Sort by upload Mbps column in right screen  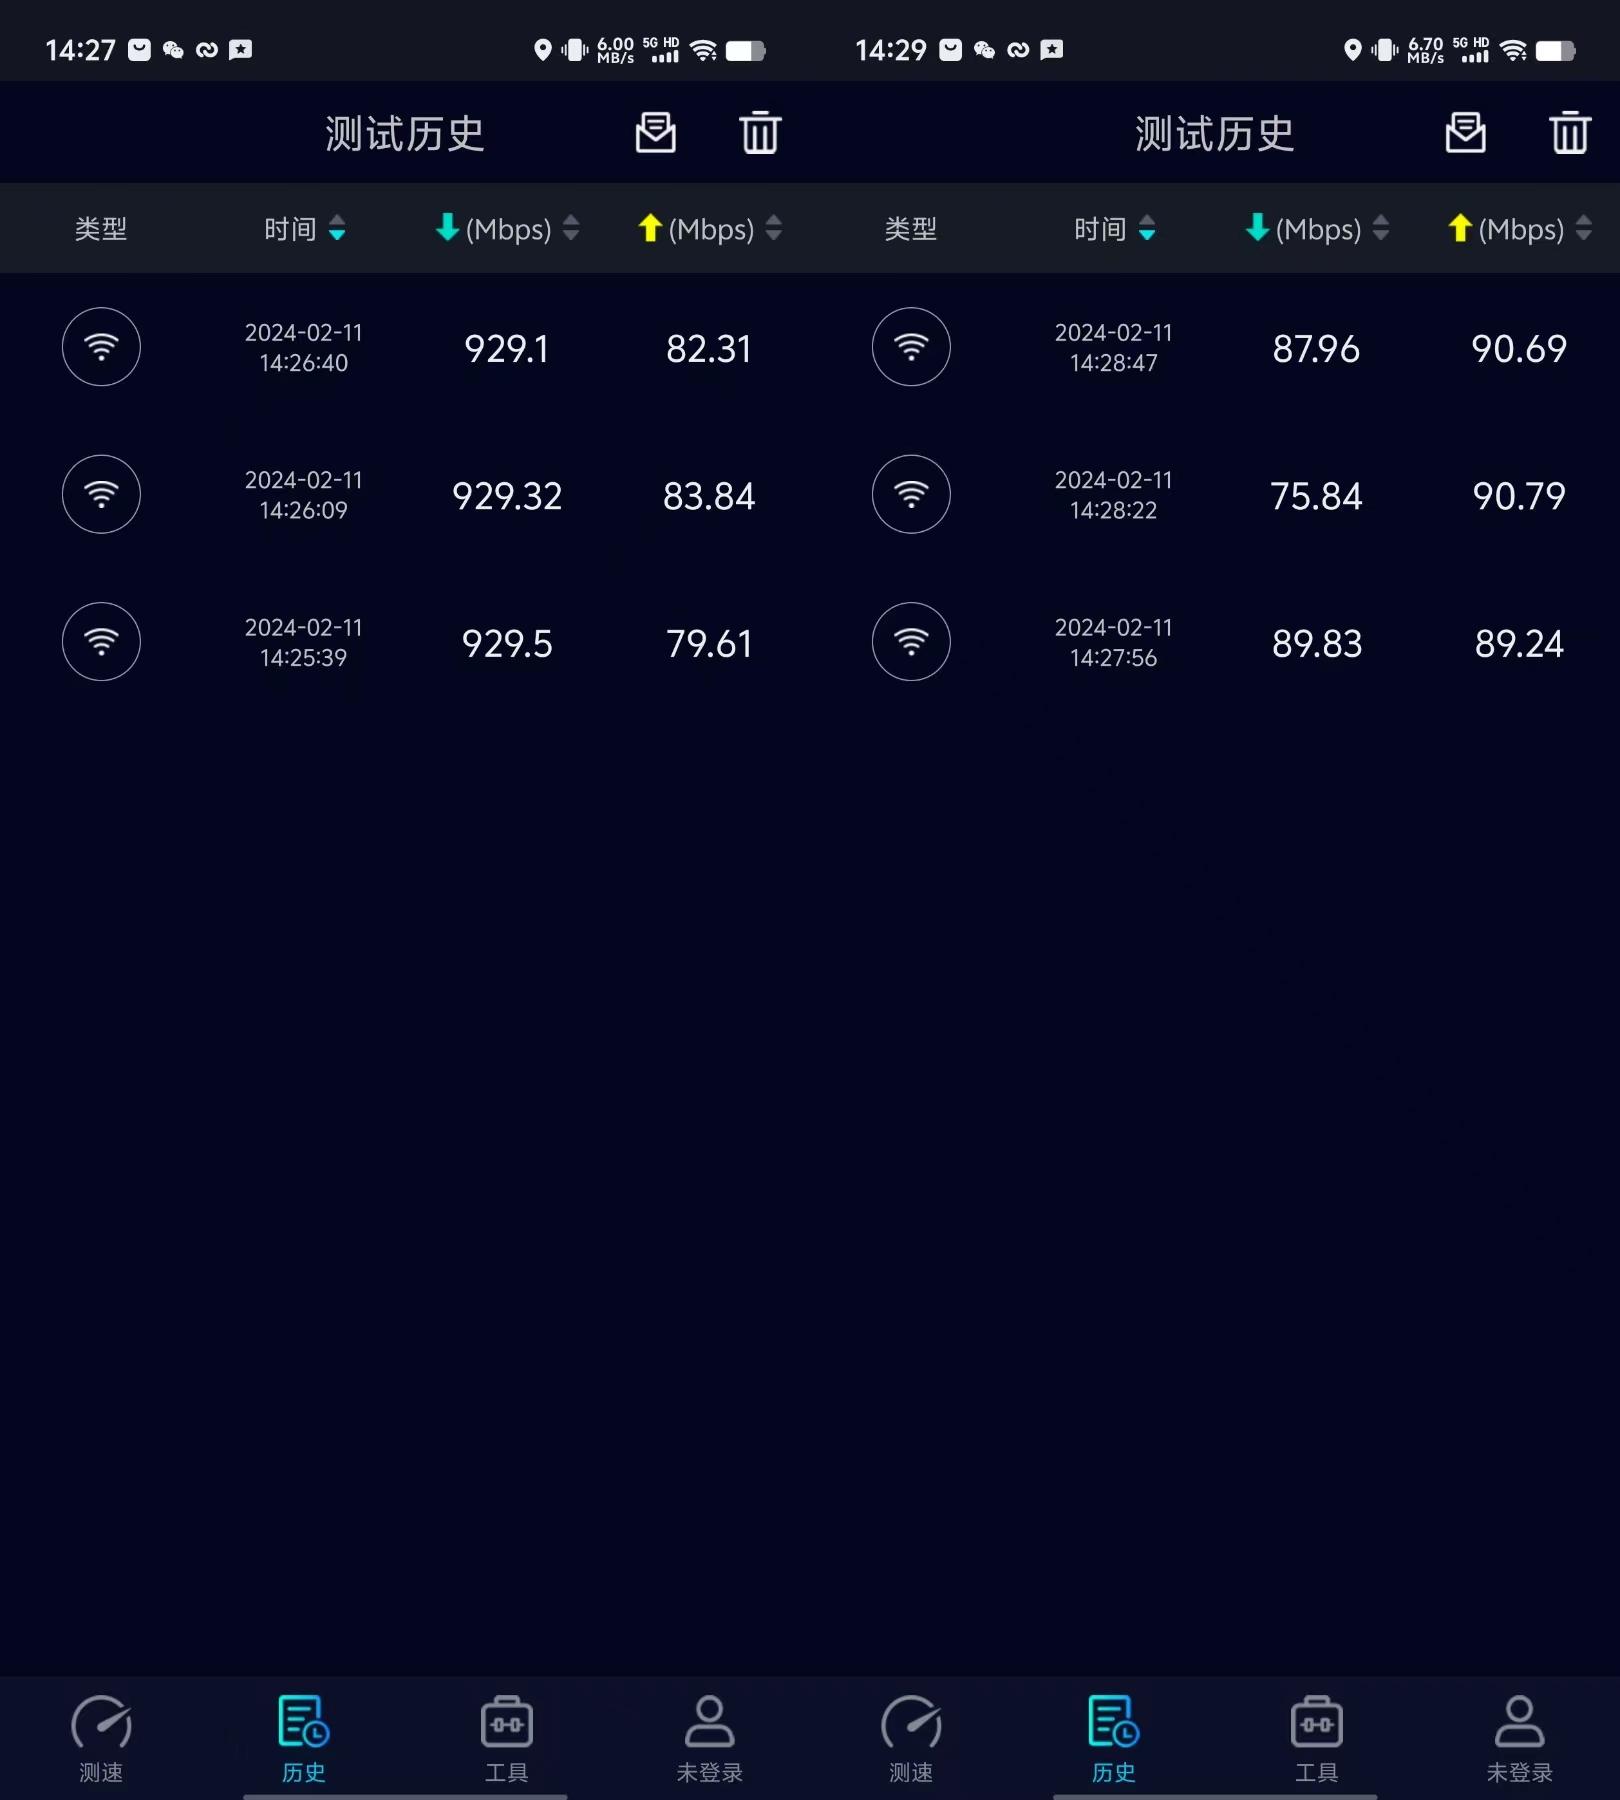(x=1520, y=229)
